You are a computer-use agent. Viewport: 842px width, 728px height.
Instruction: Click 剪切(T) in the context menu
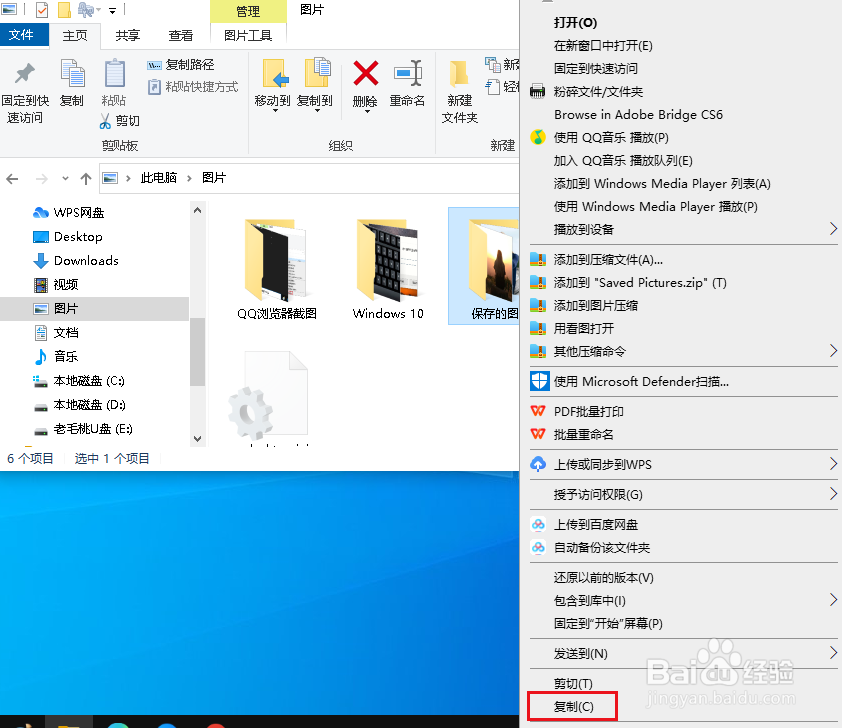click(573, 684)
